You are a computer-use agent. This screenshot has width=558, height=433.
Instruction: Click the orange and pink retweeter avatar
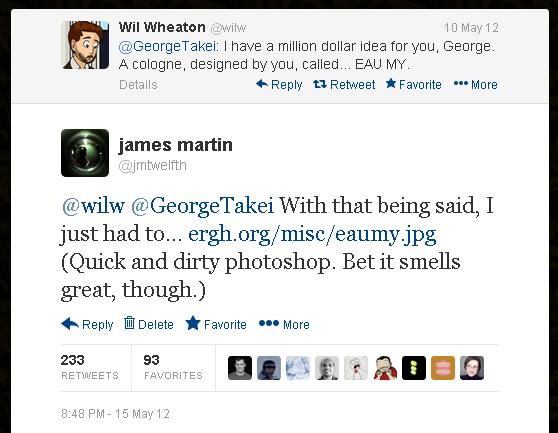[443, 368]
